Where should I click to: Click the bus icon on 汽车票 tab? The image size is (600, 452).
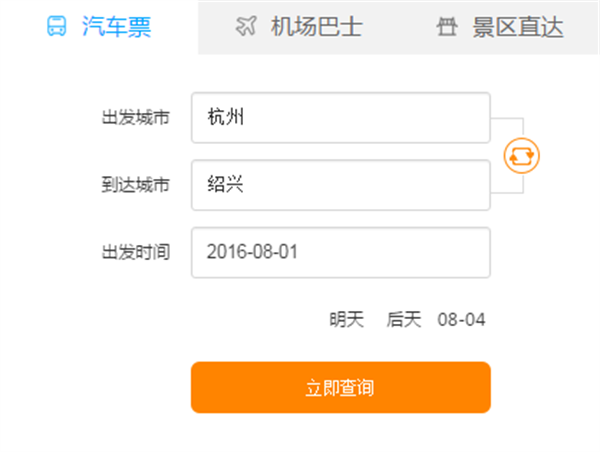point(59,27)
